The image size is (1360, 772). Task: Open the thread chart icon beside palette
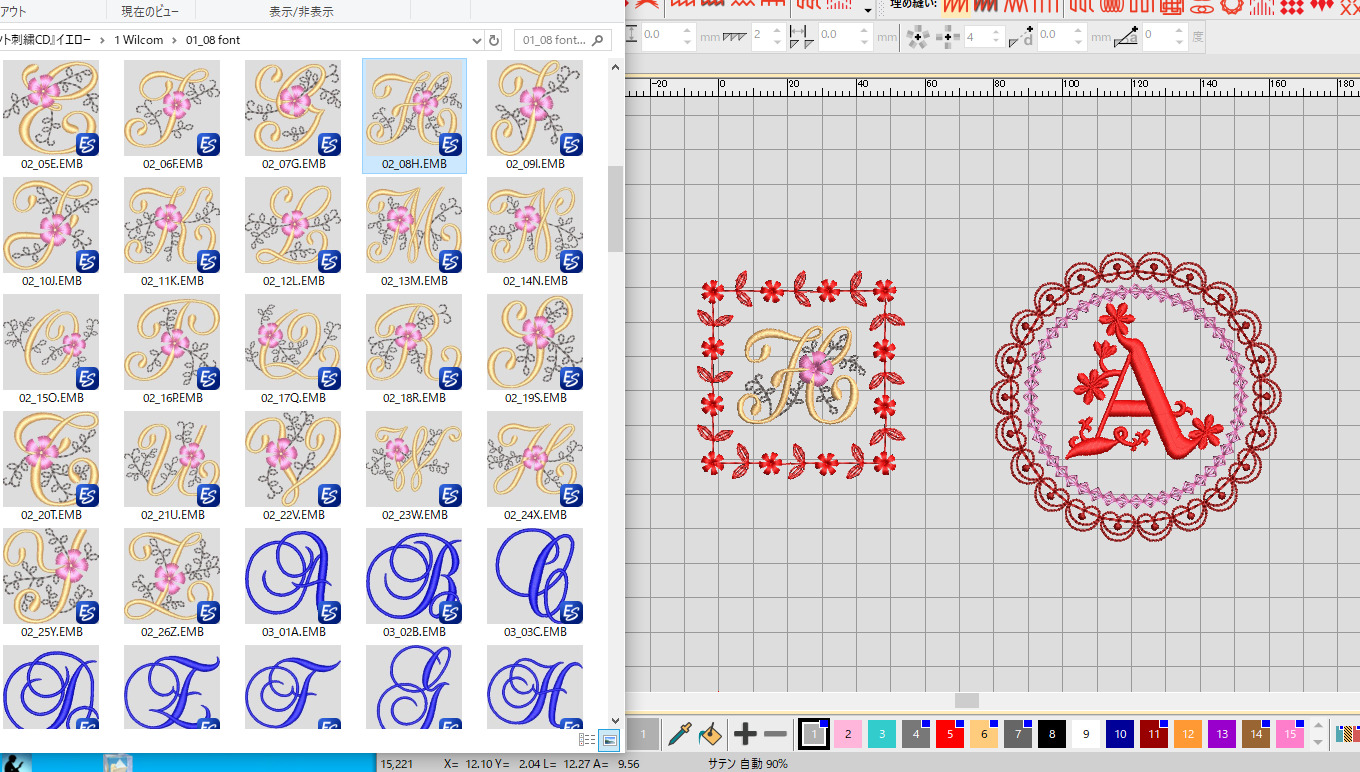point(1347,735)
